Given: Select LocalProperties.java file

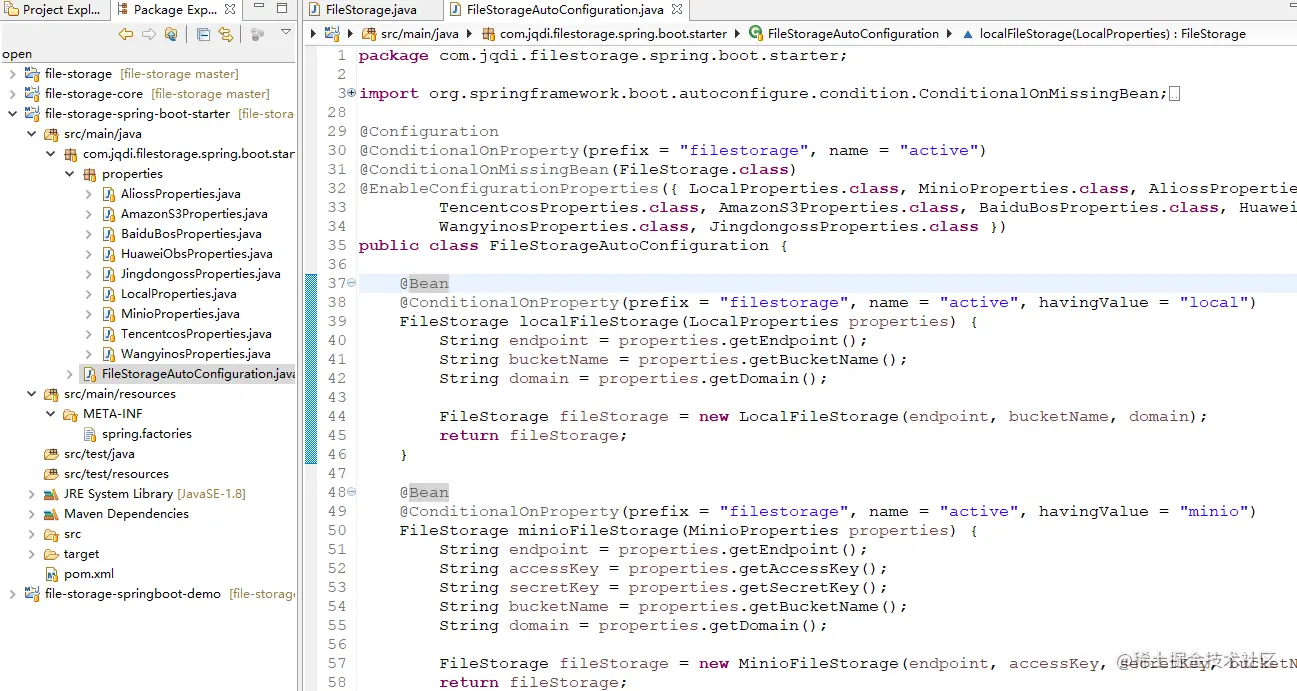Looking at the screenshot, I should pos(169,294).
